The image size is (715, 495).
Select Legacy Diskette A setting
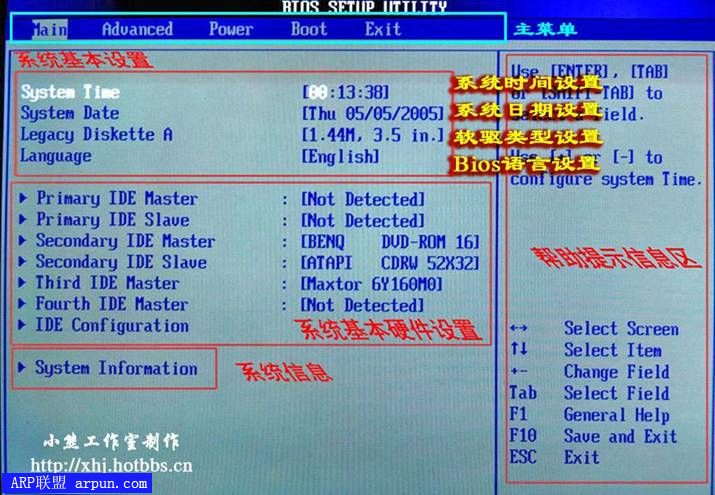click(x=97, y=134)
